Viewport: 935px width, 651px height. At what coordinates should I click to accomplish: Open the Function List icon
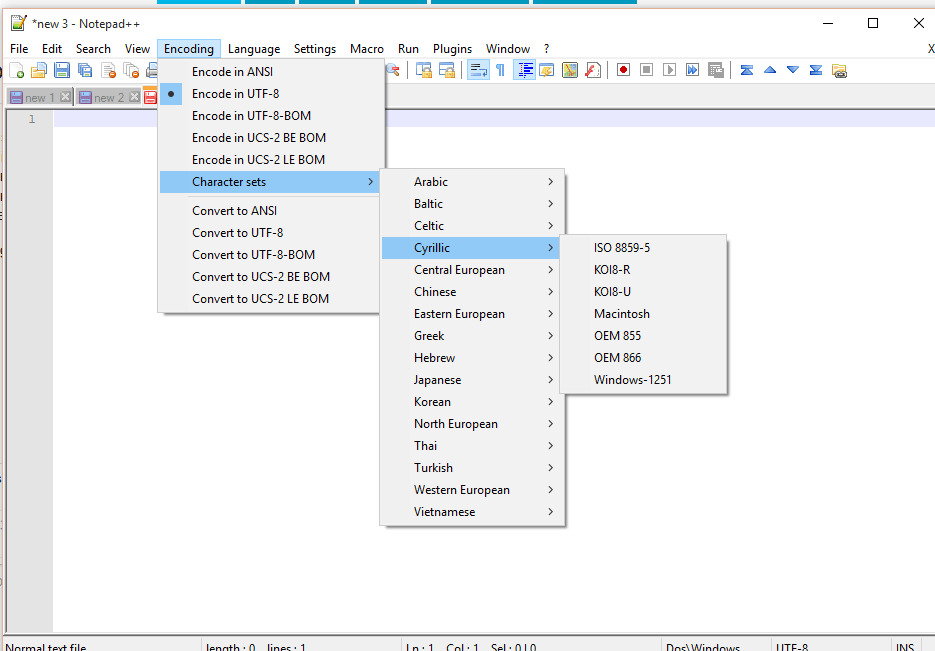pos(593,70)
